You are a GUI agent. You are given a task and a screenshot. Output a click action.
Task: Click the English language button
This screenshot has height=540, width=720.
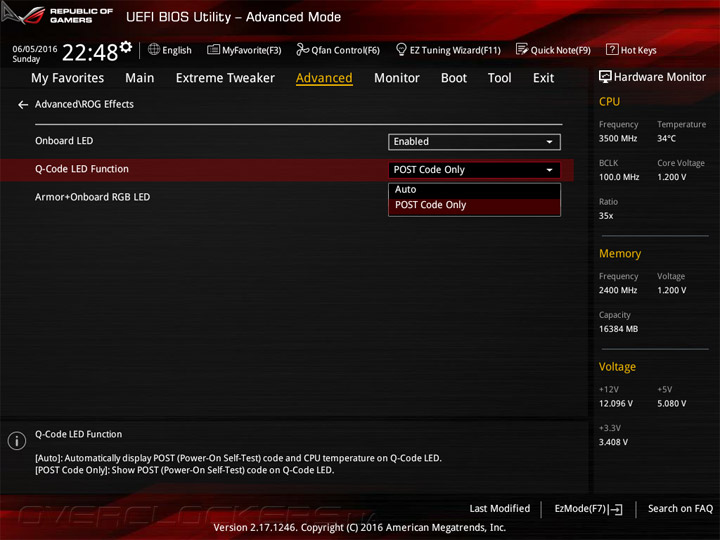point(170,50)
